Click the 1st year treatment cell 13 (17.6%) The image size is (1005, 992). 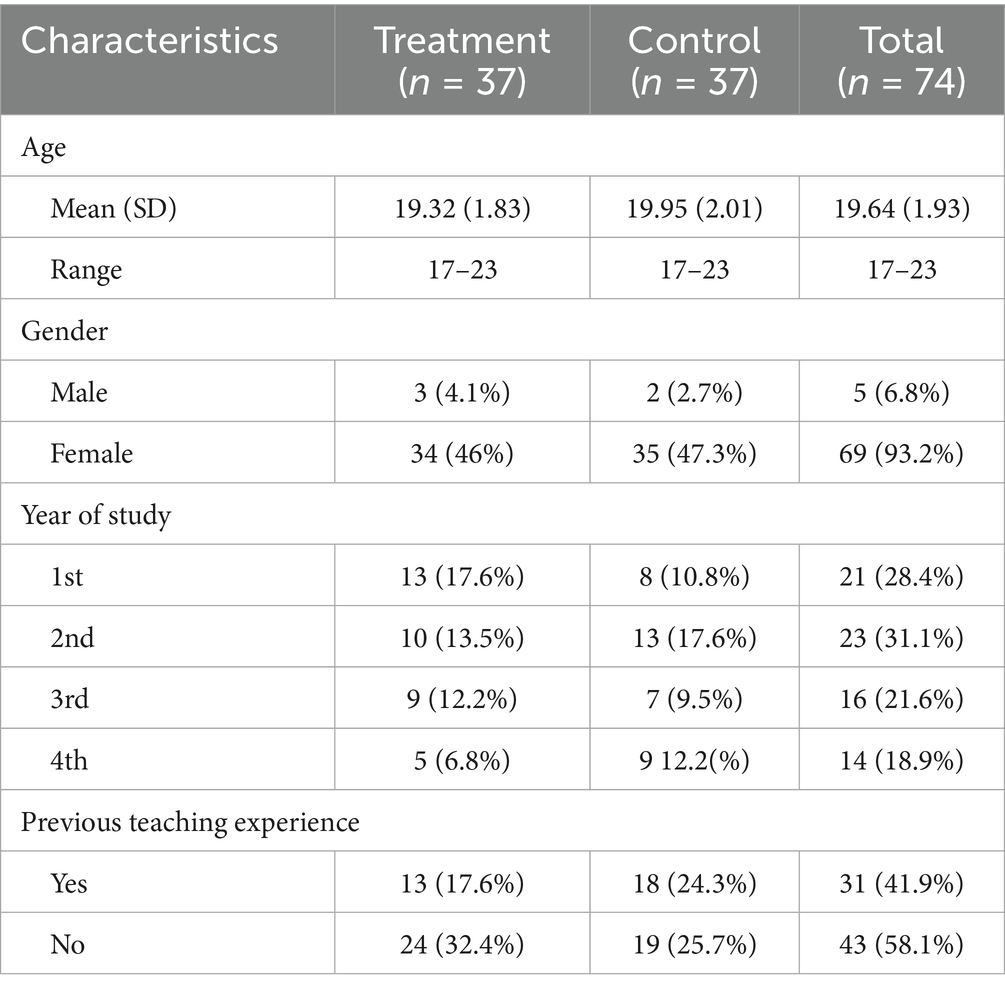point(462,577)
